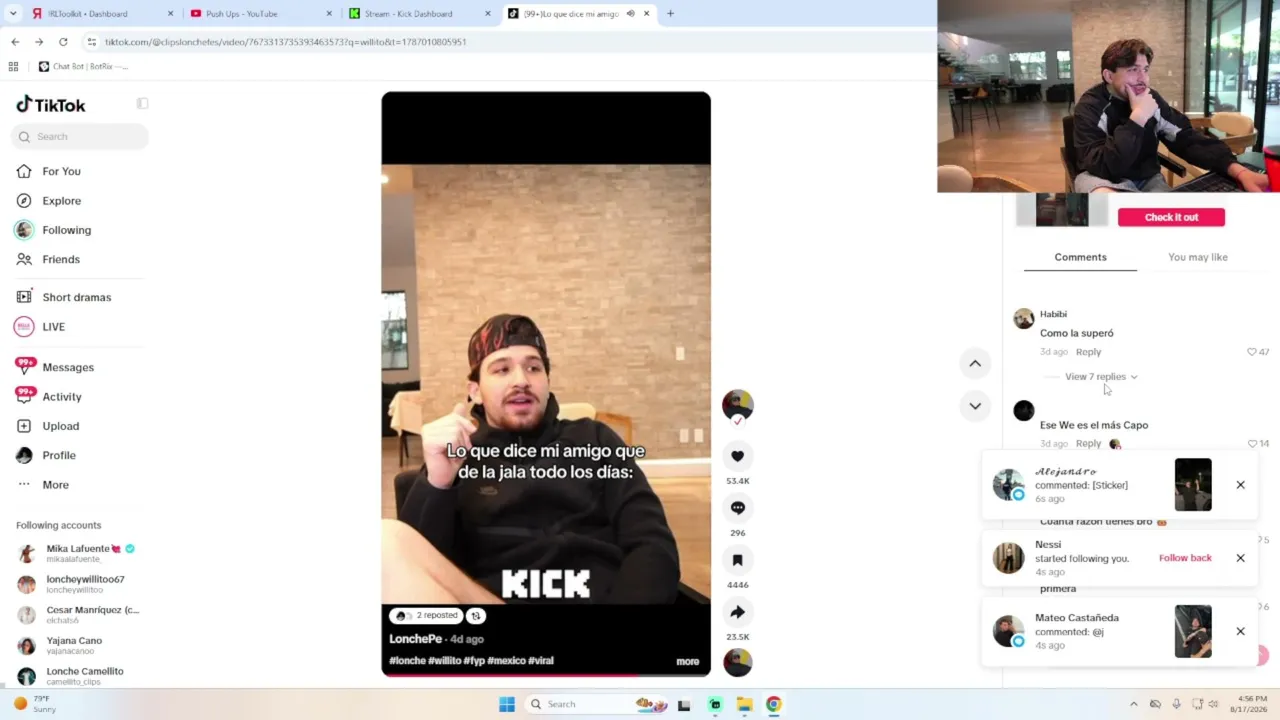
Task: Seek on the video progress bar
Action: pos(546,675)
